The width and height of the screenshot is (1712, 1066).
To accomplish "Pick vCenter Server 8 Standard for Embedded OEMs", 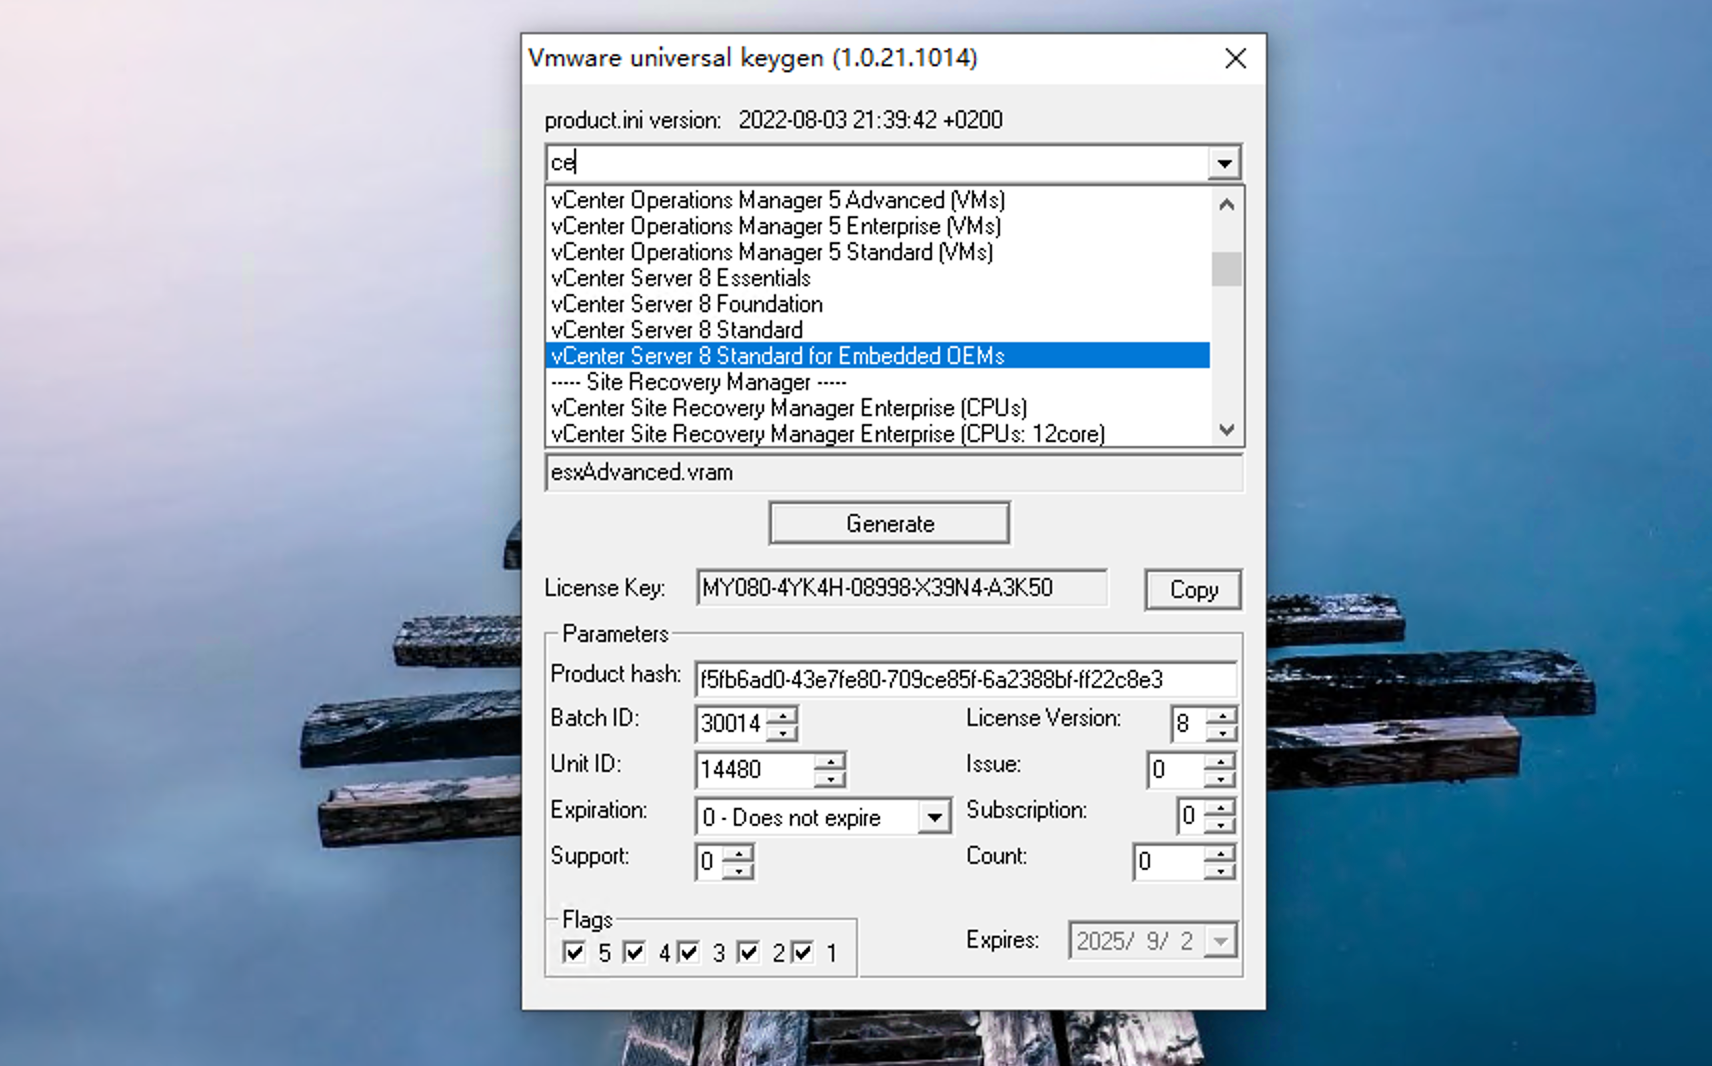I will [878, 356].
